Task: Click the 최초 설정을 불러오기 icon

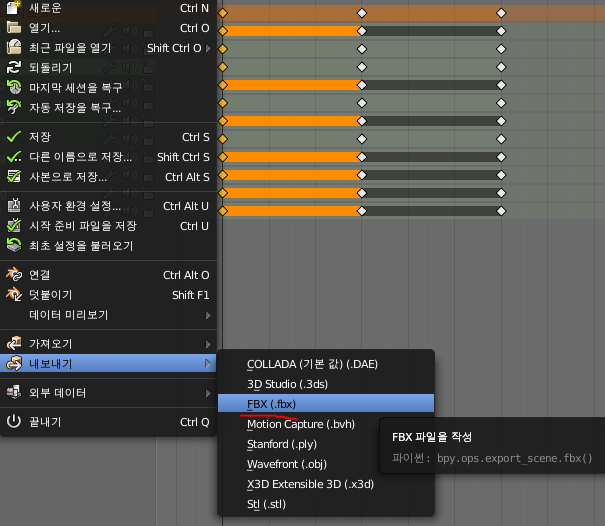Action: click(14, 245)
